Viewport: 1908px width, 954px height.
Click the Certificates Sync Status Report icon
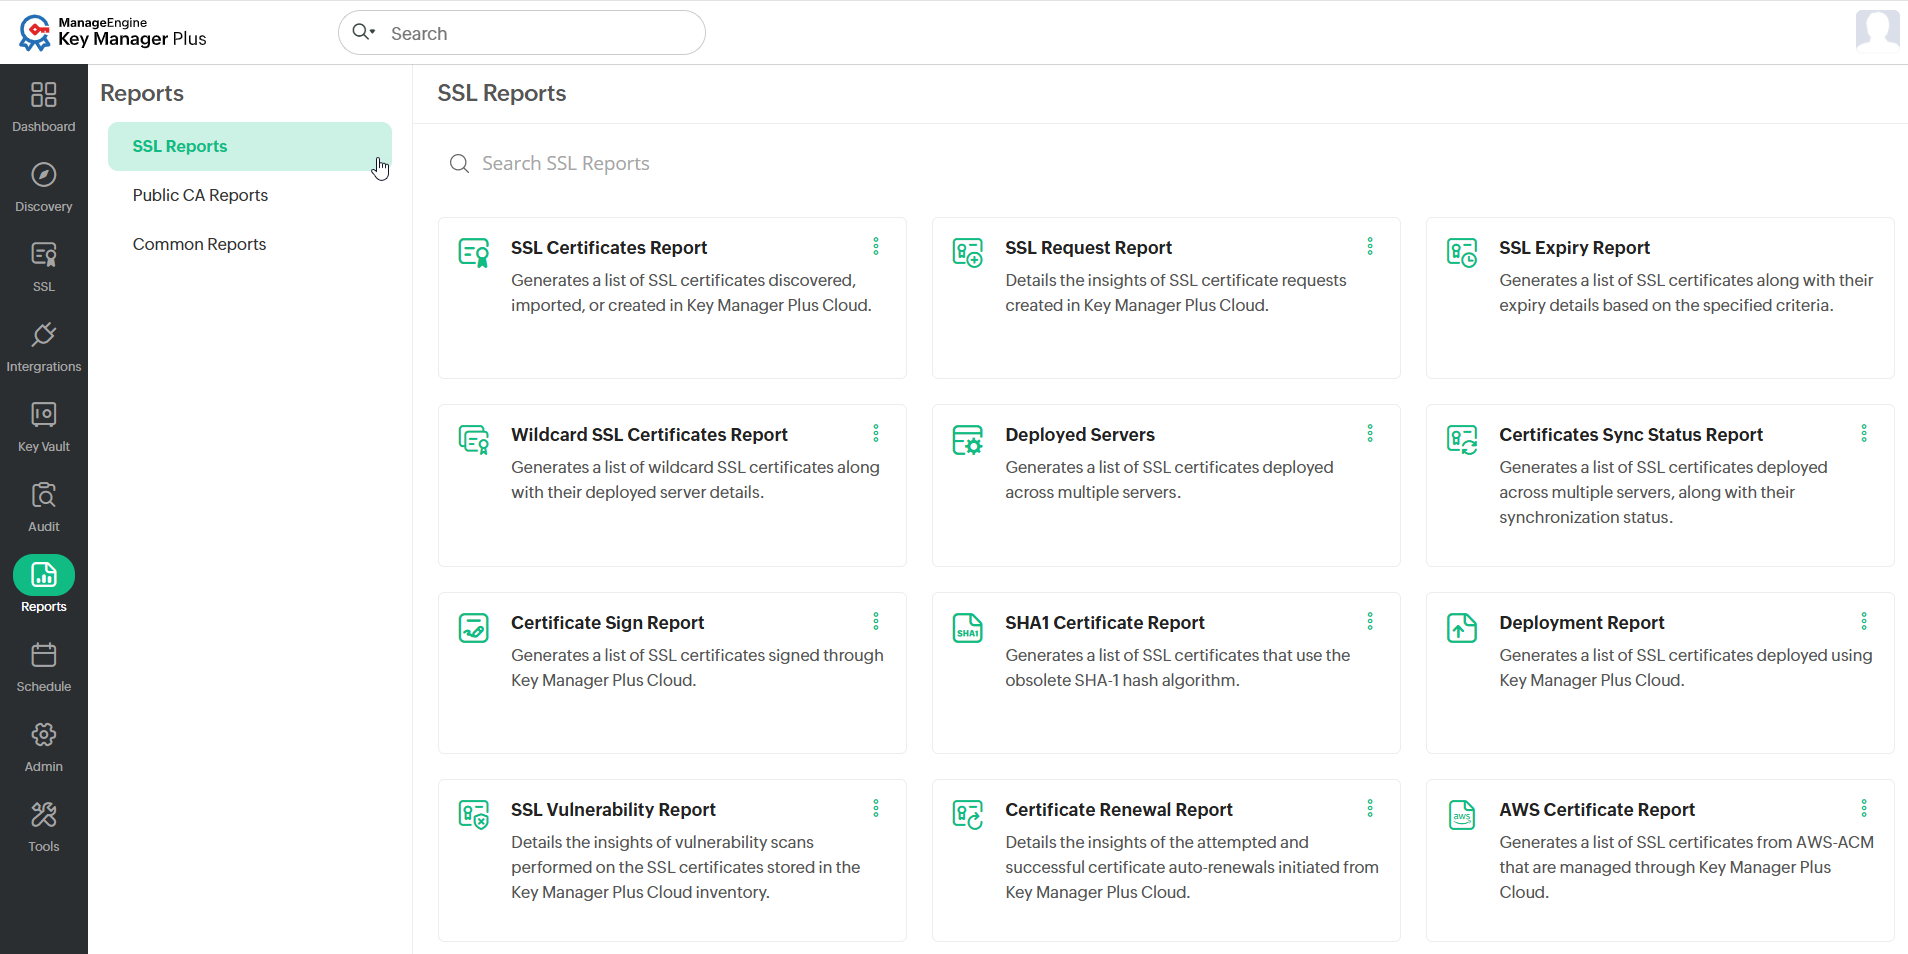pyautogui.click(x=1462, y=439)
